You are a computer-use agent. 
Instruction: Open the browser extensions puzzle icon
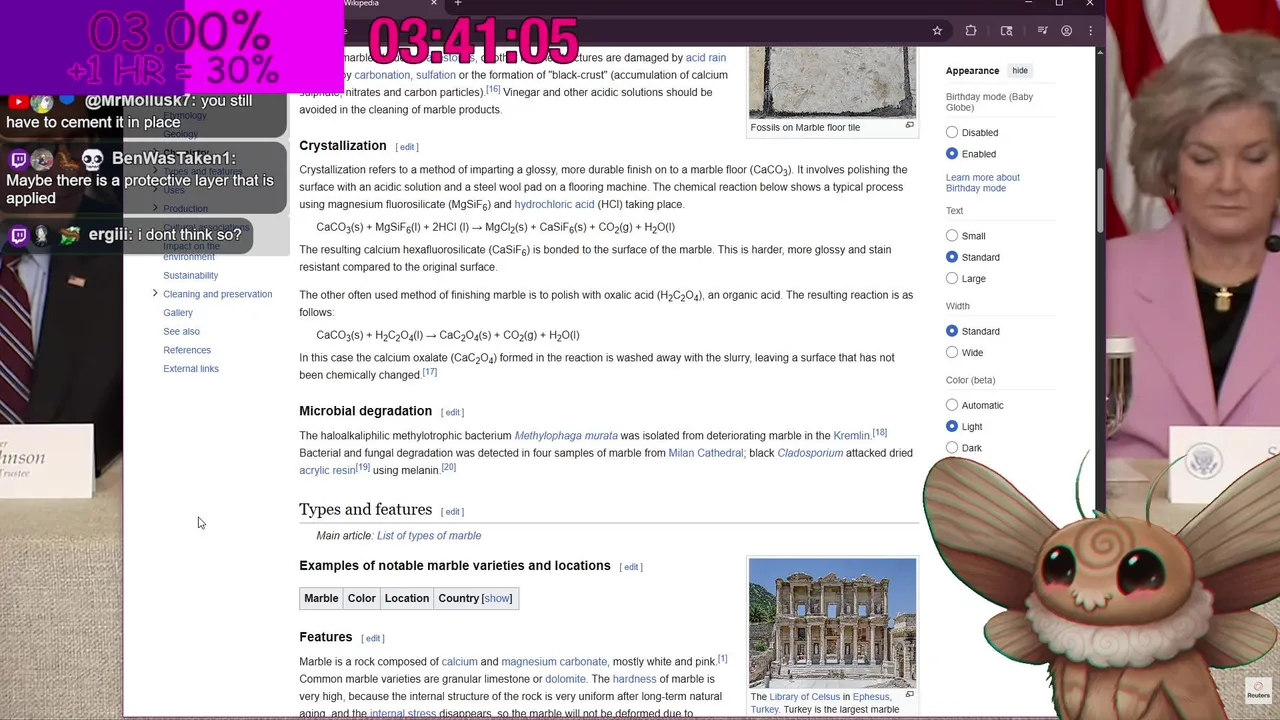(x=970, y=31)
